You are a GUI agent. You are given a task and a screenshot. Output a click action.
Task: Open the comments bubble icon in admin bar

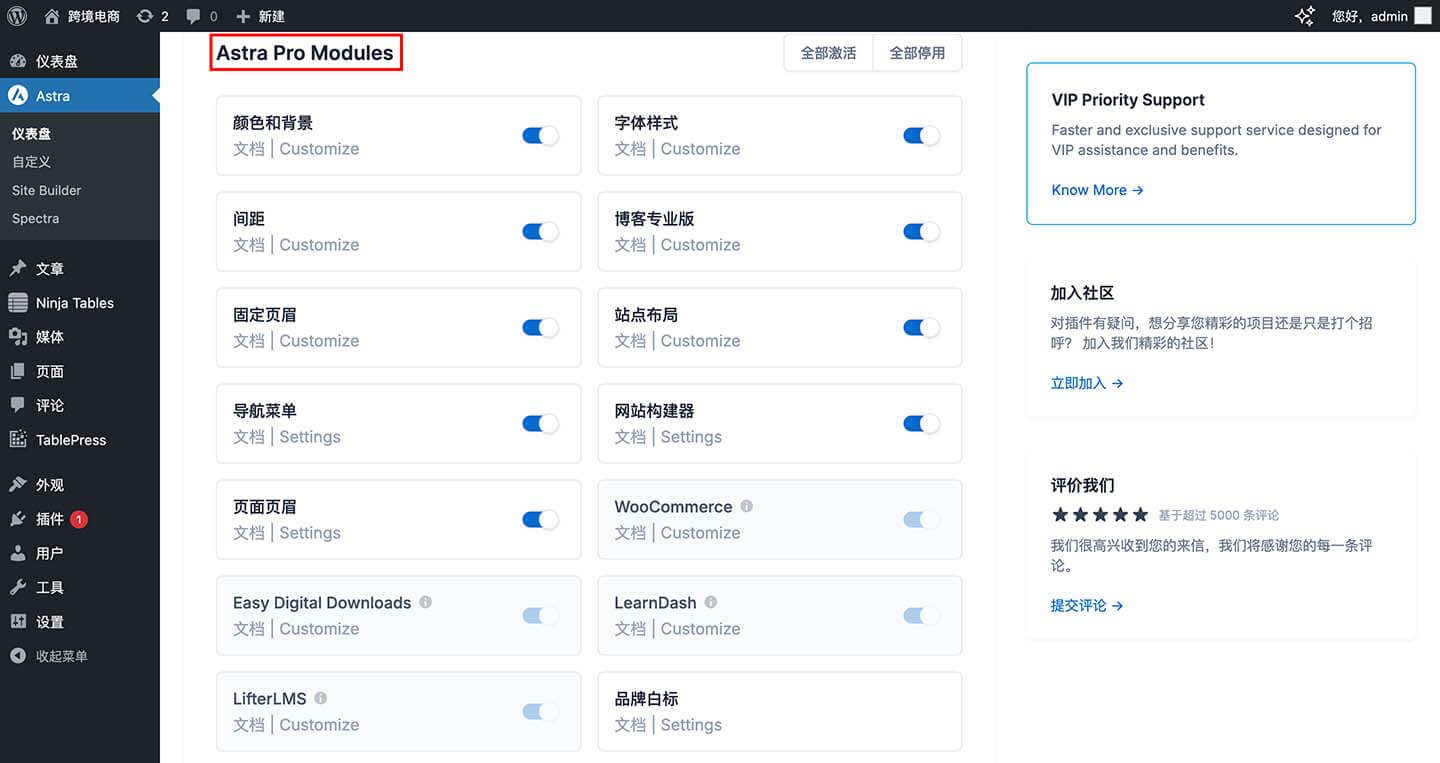point(193,16)
